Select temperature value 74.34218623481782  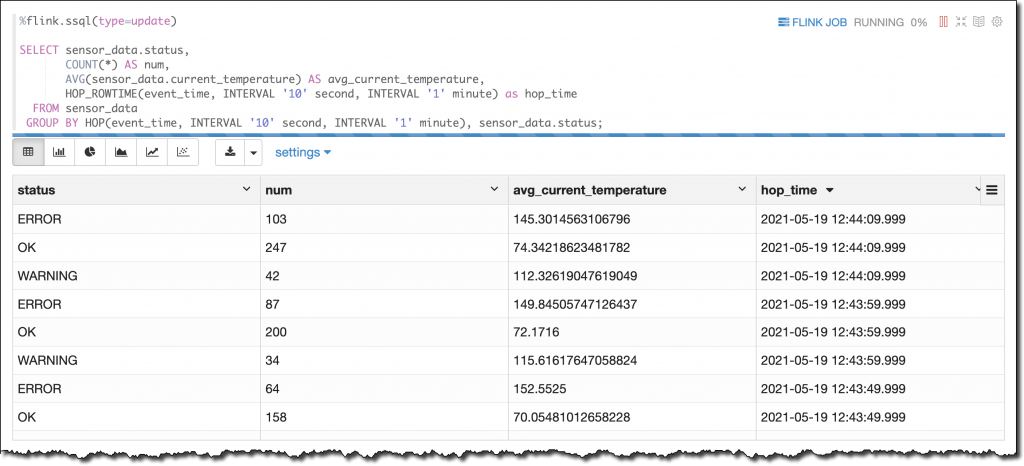coord(573,247)
